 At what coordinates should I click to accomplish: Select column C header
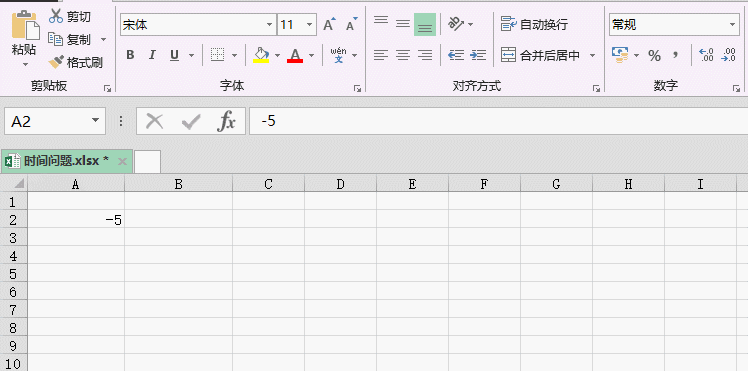tap(269, 184)
